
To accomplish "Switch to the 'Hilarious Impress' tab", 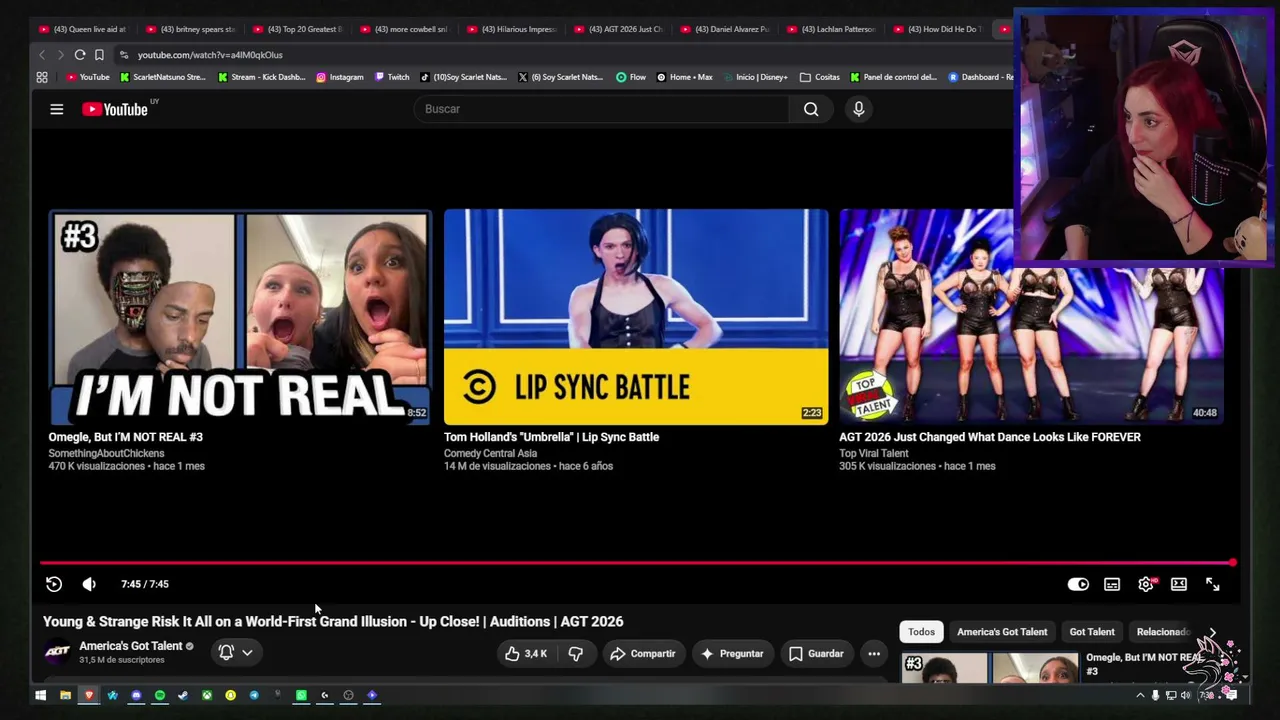I will [x=511, y=29].
